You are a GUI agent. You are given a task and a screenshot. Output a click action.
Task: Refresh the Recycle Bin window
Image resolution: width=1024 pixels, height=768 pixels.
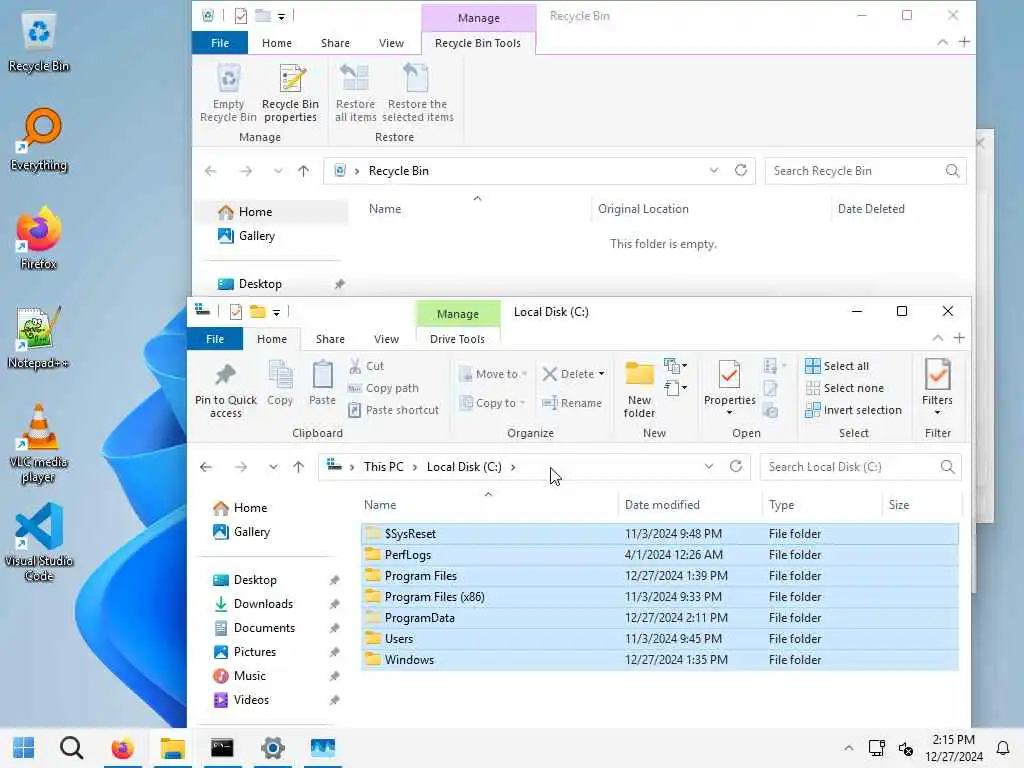(741, 170)
